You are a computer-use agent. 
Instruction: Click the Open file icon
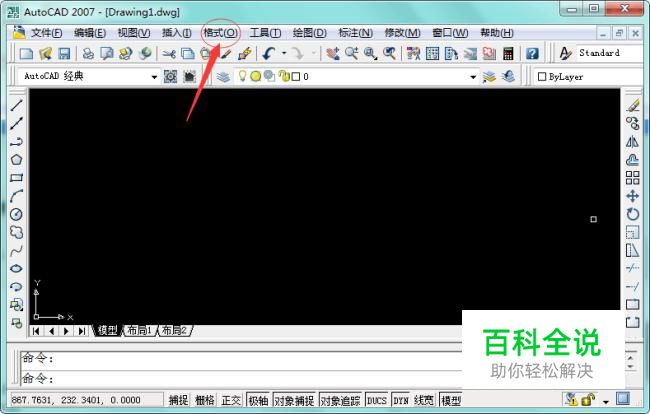[x=46, y=53]
